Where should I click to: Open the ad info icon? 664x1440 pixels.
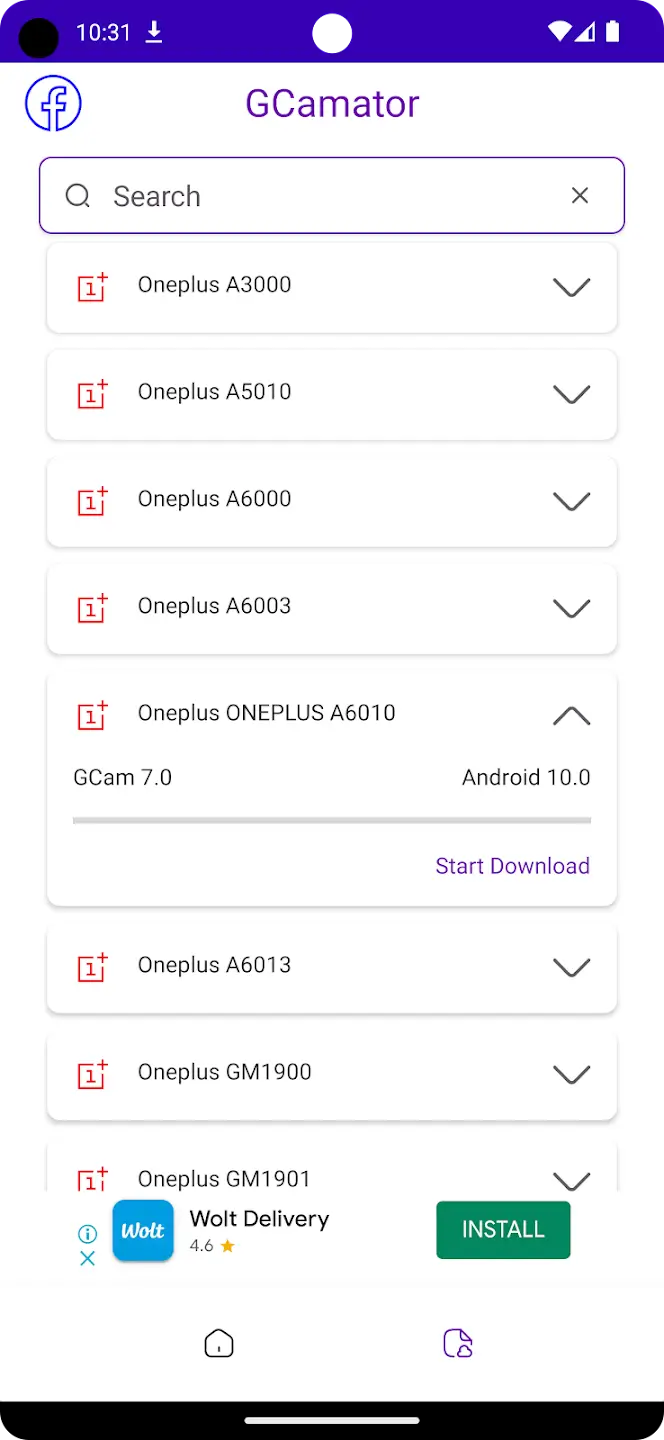tap(88, 1234)
